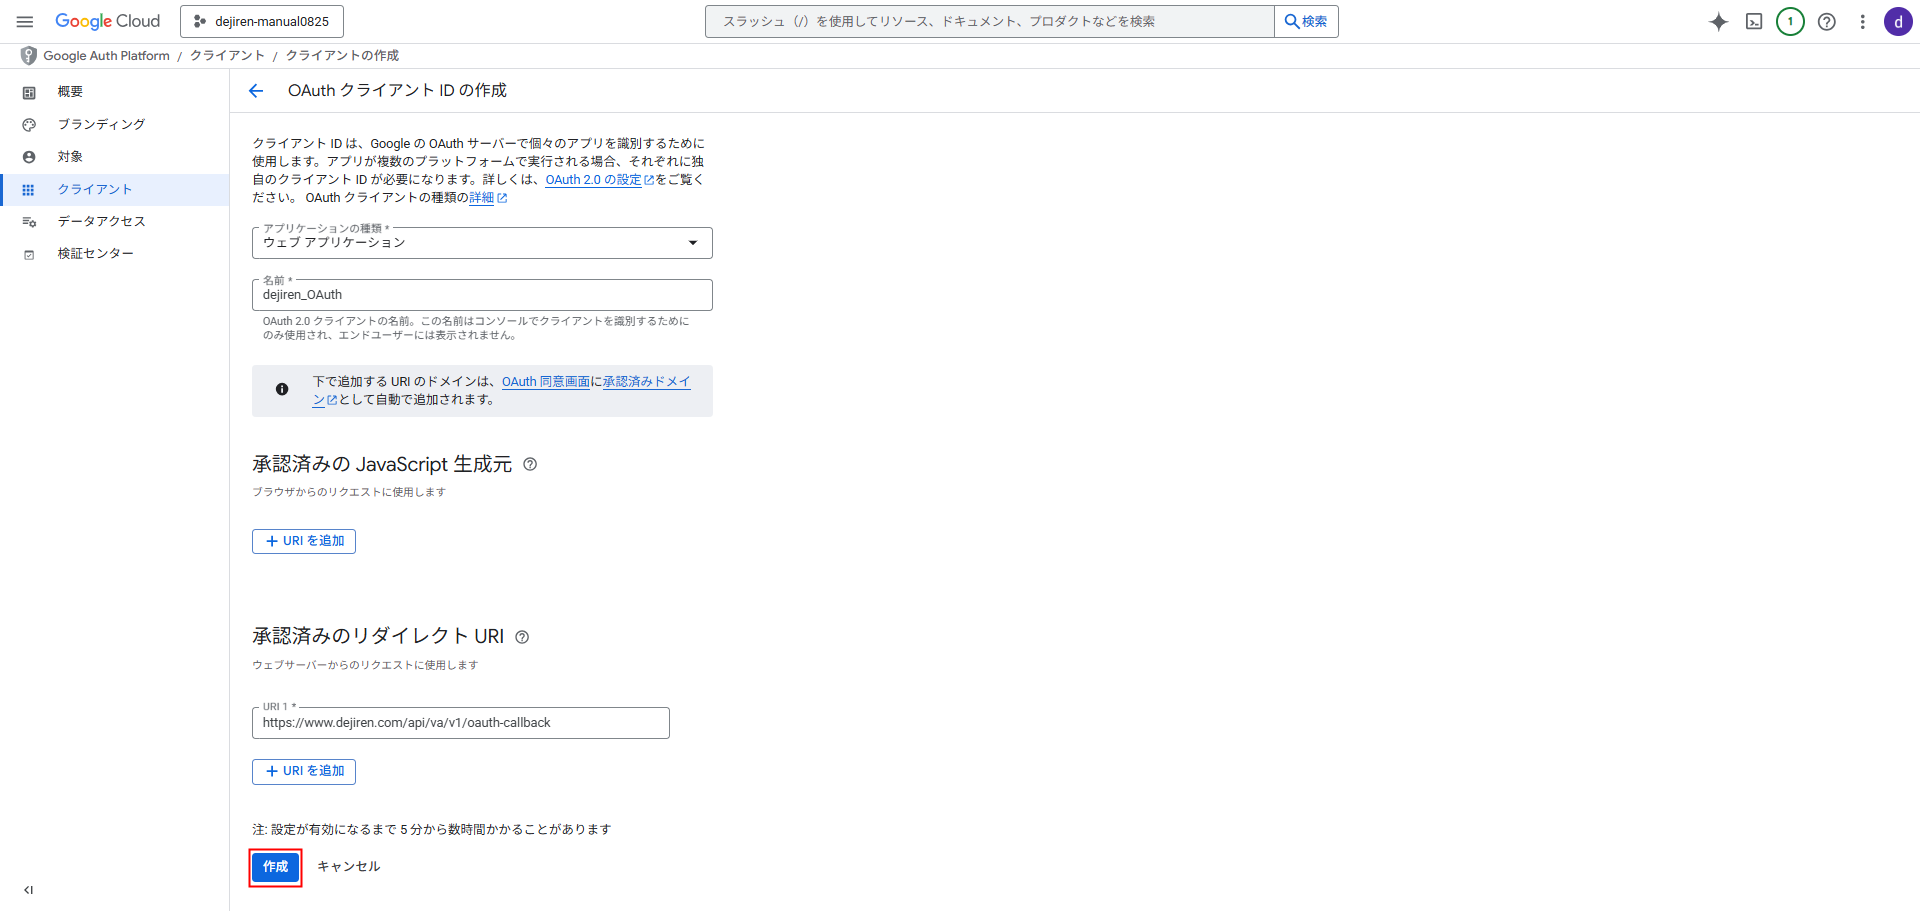Open the dejiren-manual0825 project selector
Screen dimensions: 1920x911
pyautogui.click(x=262, y=21)
